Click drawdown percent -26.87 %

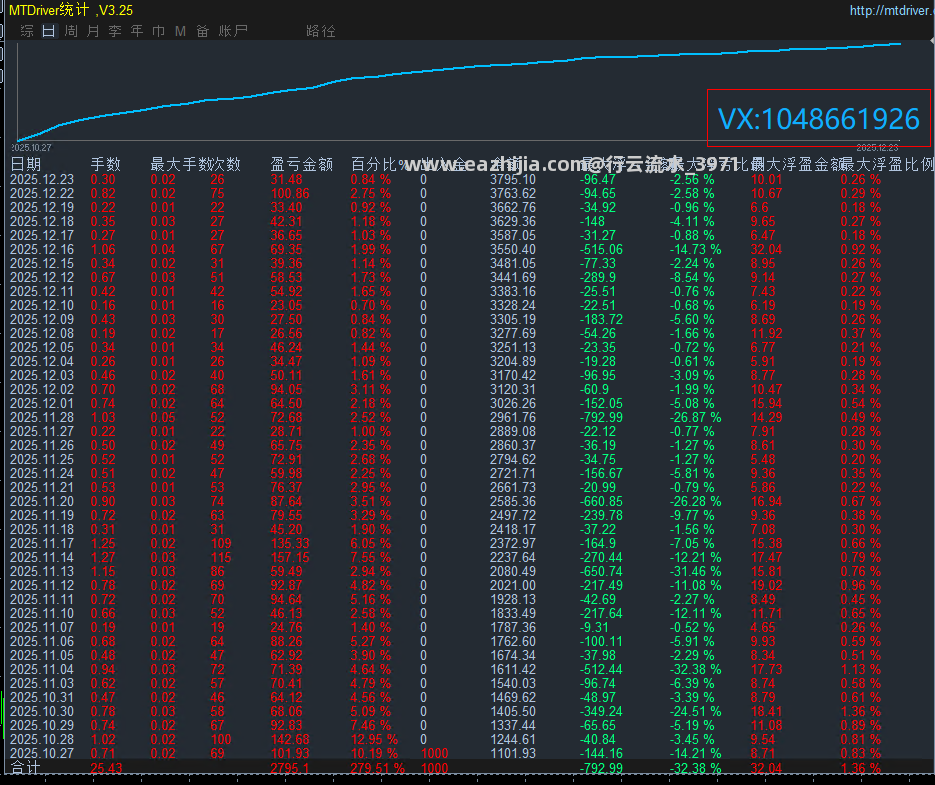click(x=695, y=418)
